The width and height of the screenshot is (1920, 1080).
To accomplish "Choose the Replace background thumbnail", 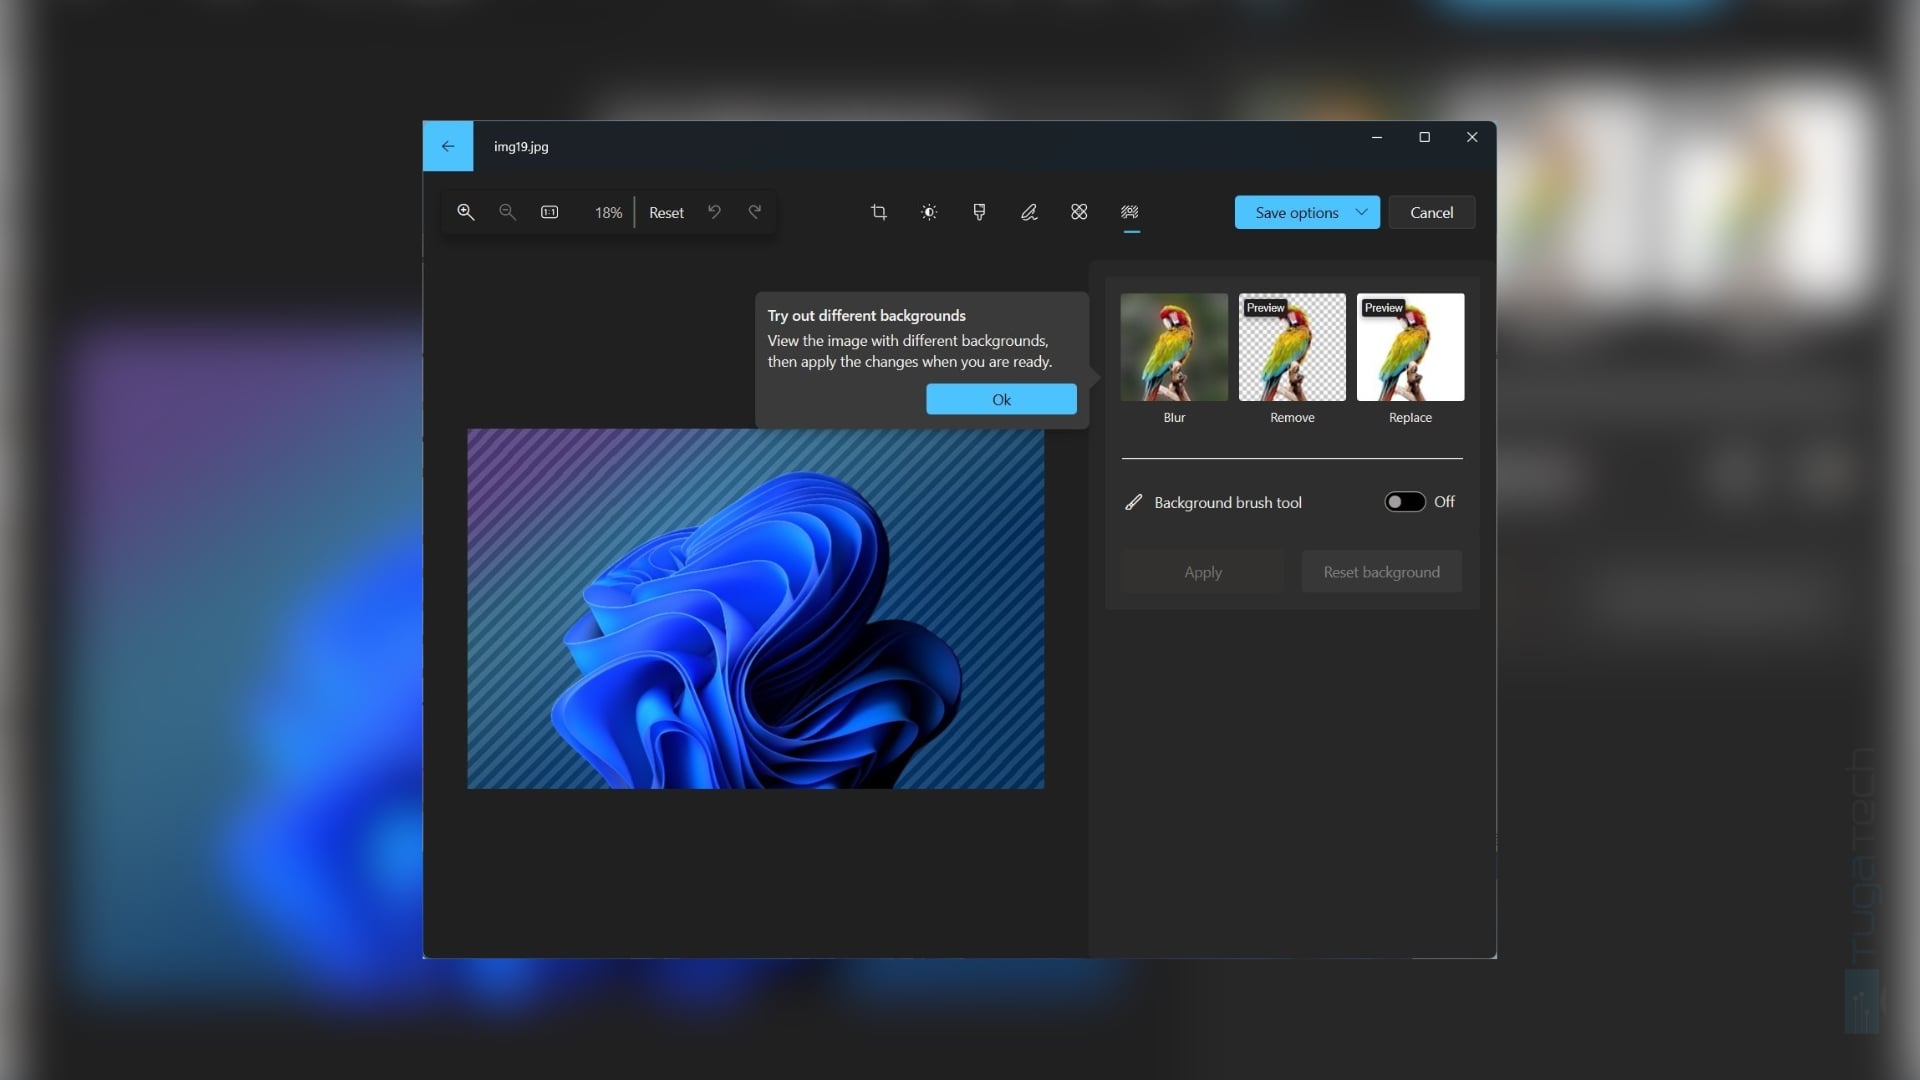I will click(x=1410, y=347).
